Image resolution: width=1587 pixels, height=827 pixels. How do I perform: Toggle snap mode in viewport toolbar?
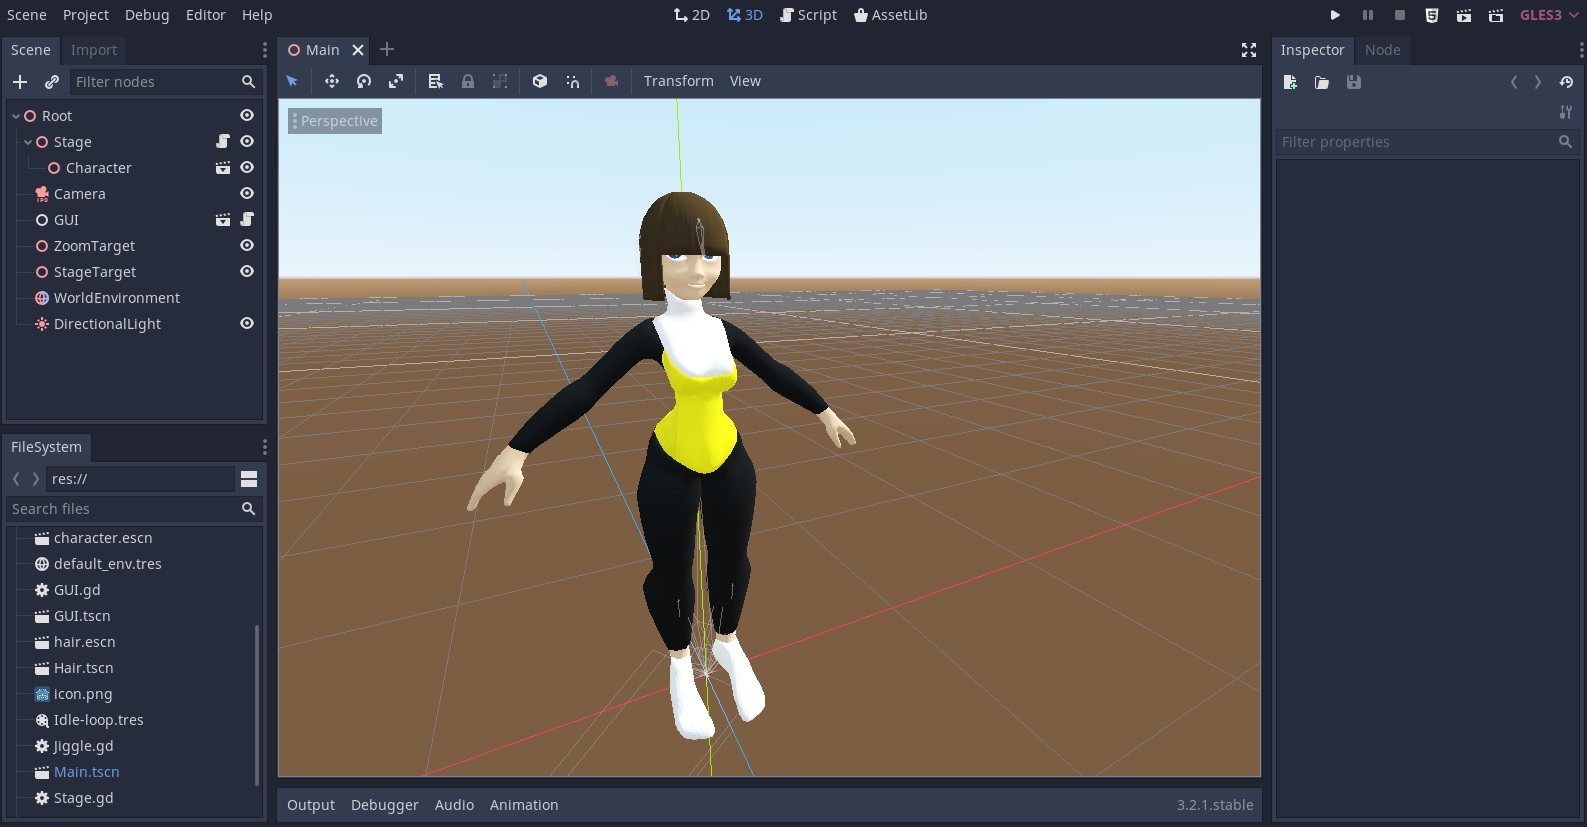[572, 81]
